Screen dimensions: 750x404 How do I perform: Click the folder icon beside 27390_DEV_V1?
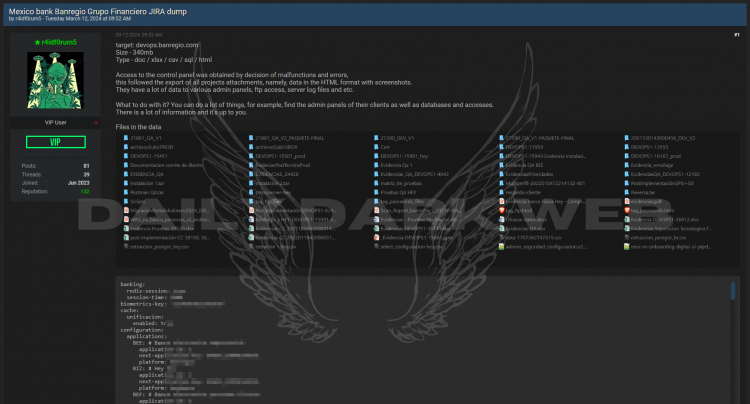[x=376, y=138]
